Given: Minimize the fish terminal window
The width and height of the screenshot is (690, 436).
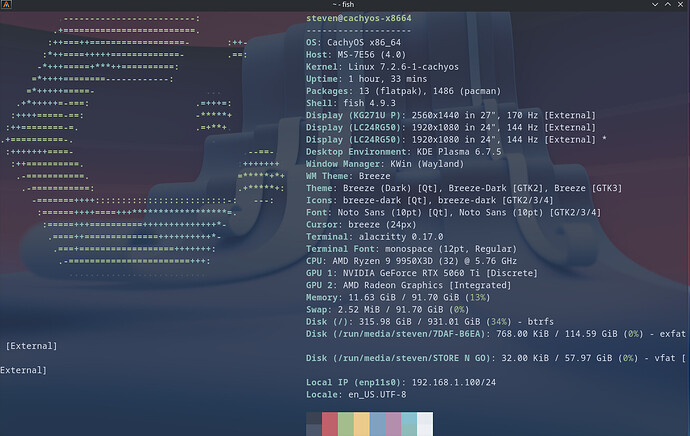Looking at the screenshot, I should tap(655, 4).
